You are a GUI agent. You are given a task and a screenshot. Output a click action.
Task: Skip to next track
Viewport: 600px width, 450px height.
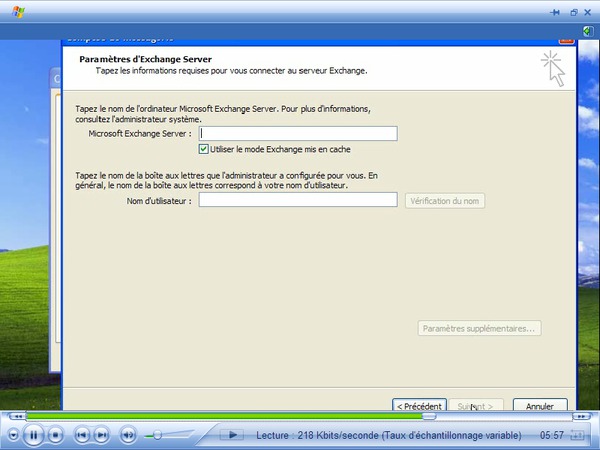(x=101, y=435)
